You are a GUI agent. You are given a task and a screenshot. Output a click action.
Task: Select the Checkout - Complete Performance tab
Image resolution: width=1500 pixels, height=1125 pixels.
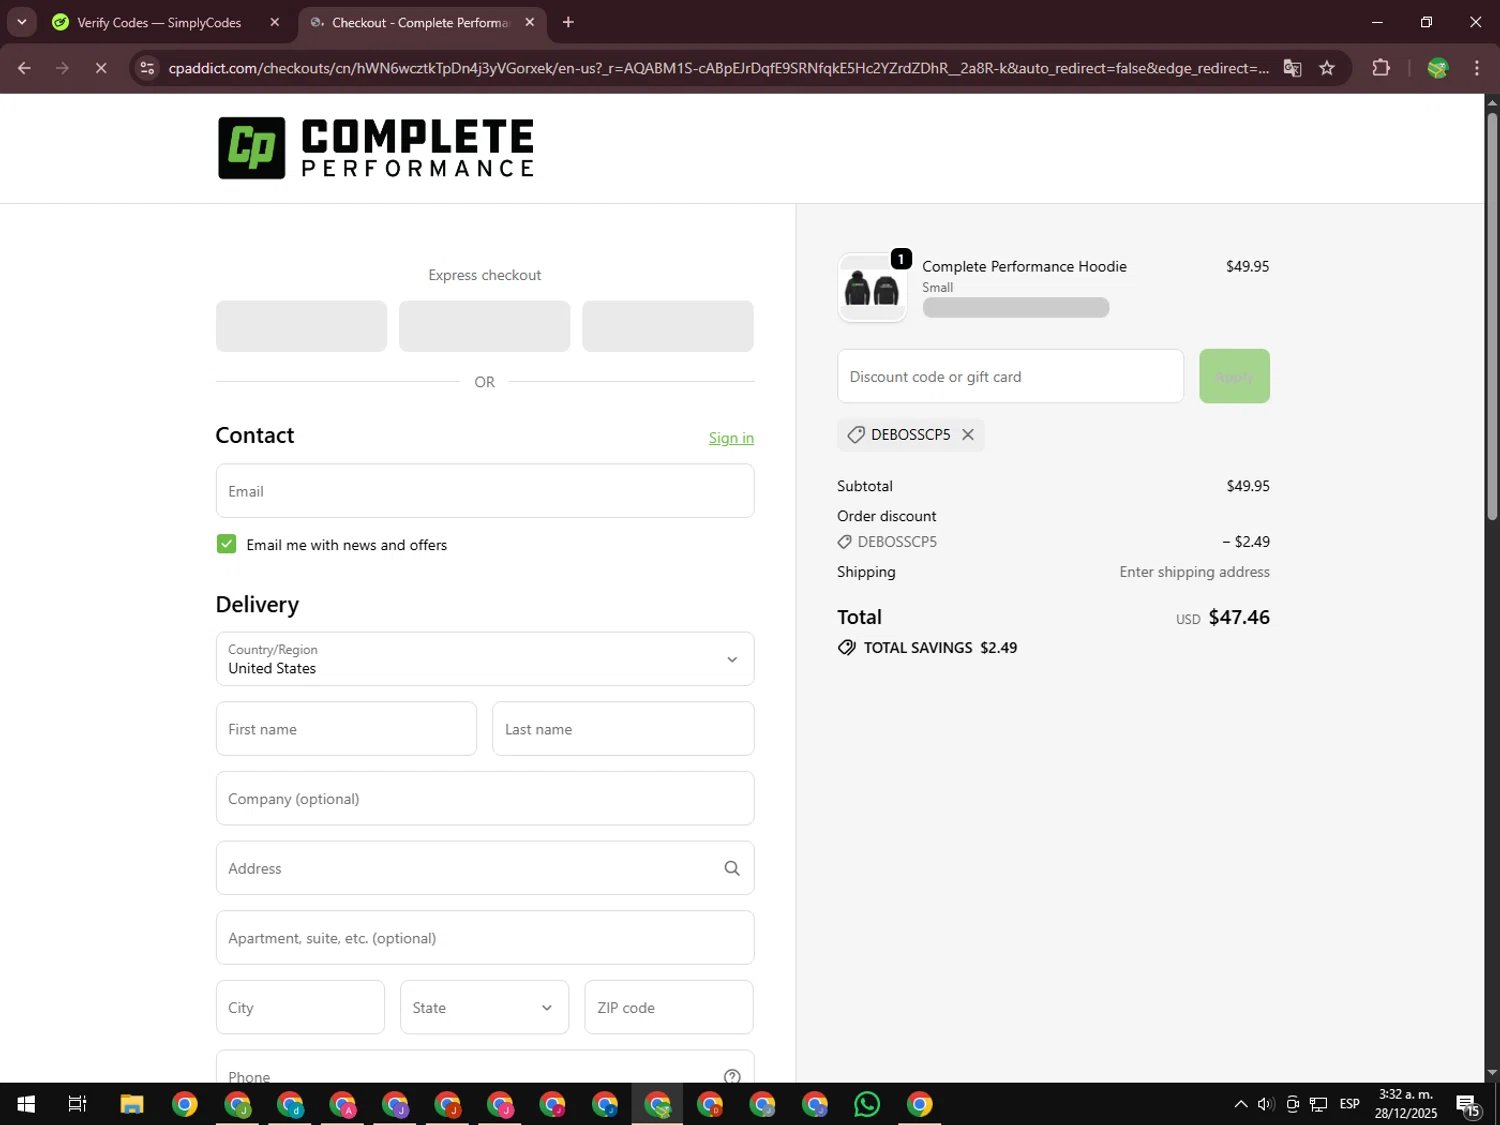tap(421, 22)
